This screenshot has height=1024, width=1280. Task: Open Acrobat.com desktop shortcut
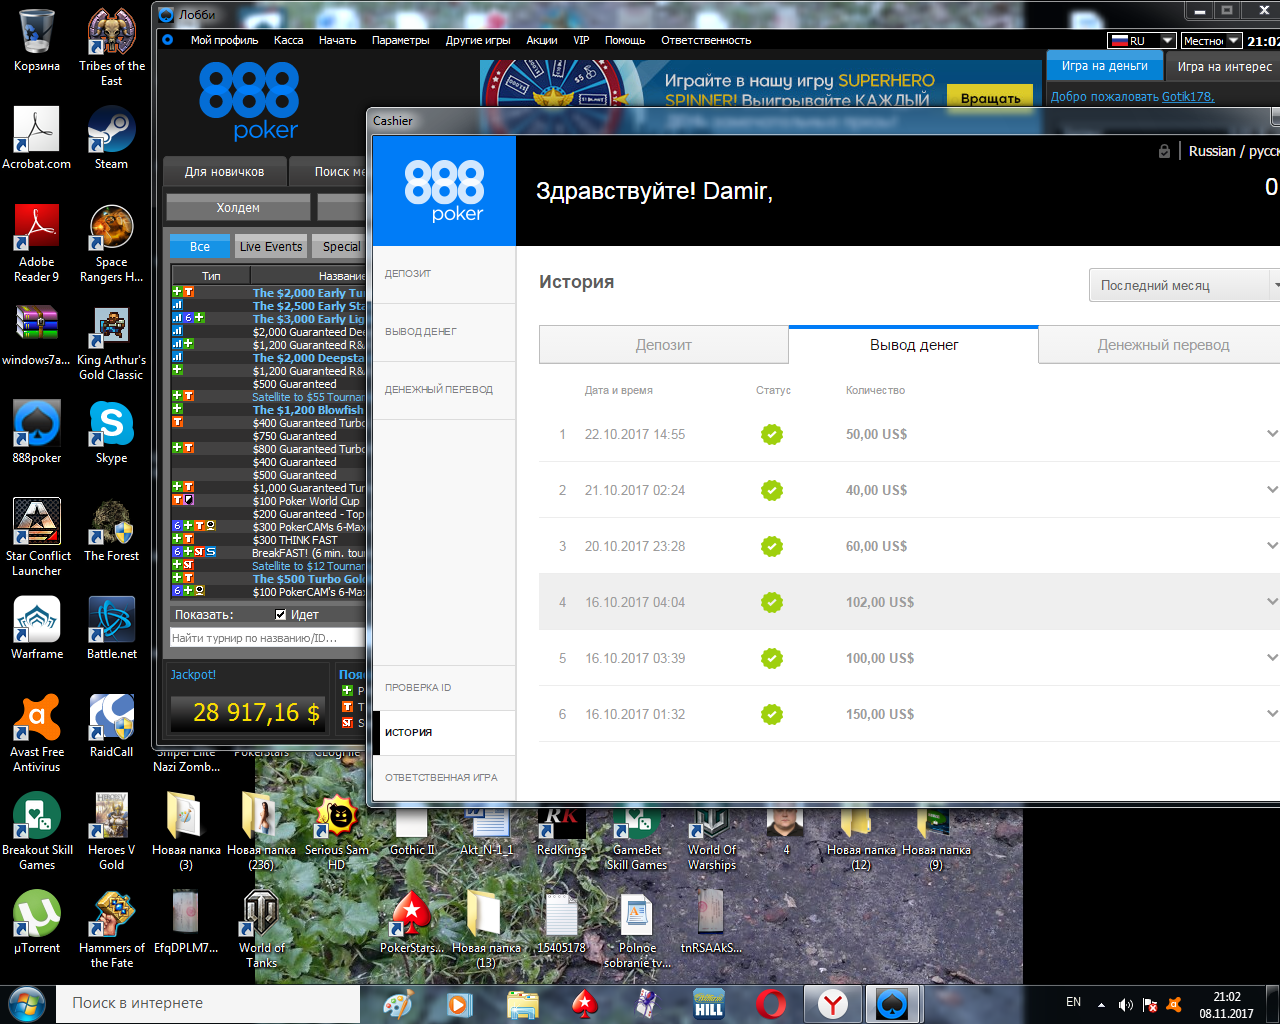coord(37,137)
